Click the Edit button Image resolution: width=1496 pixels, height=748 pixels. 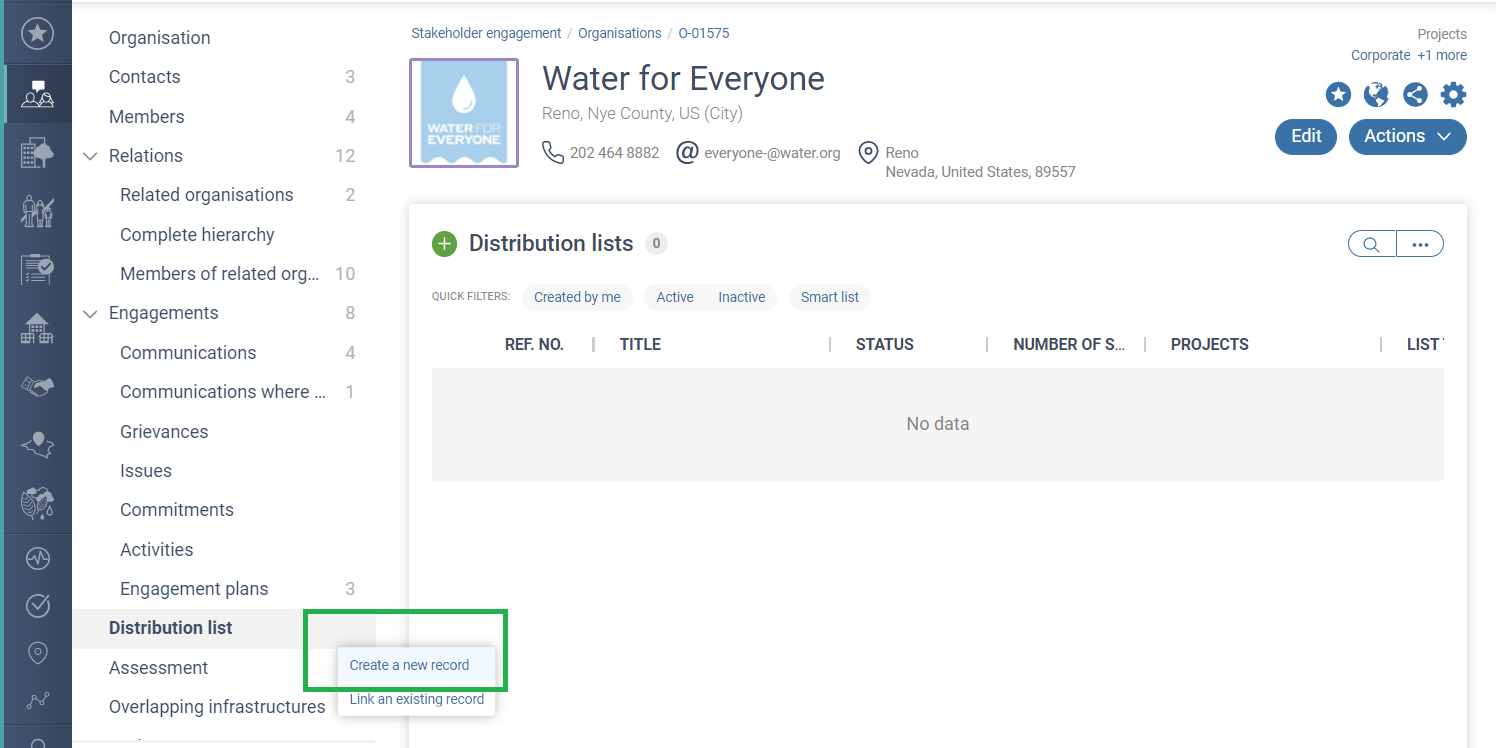[x=1306, y=137]
